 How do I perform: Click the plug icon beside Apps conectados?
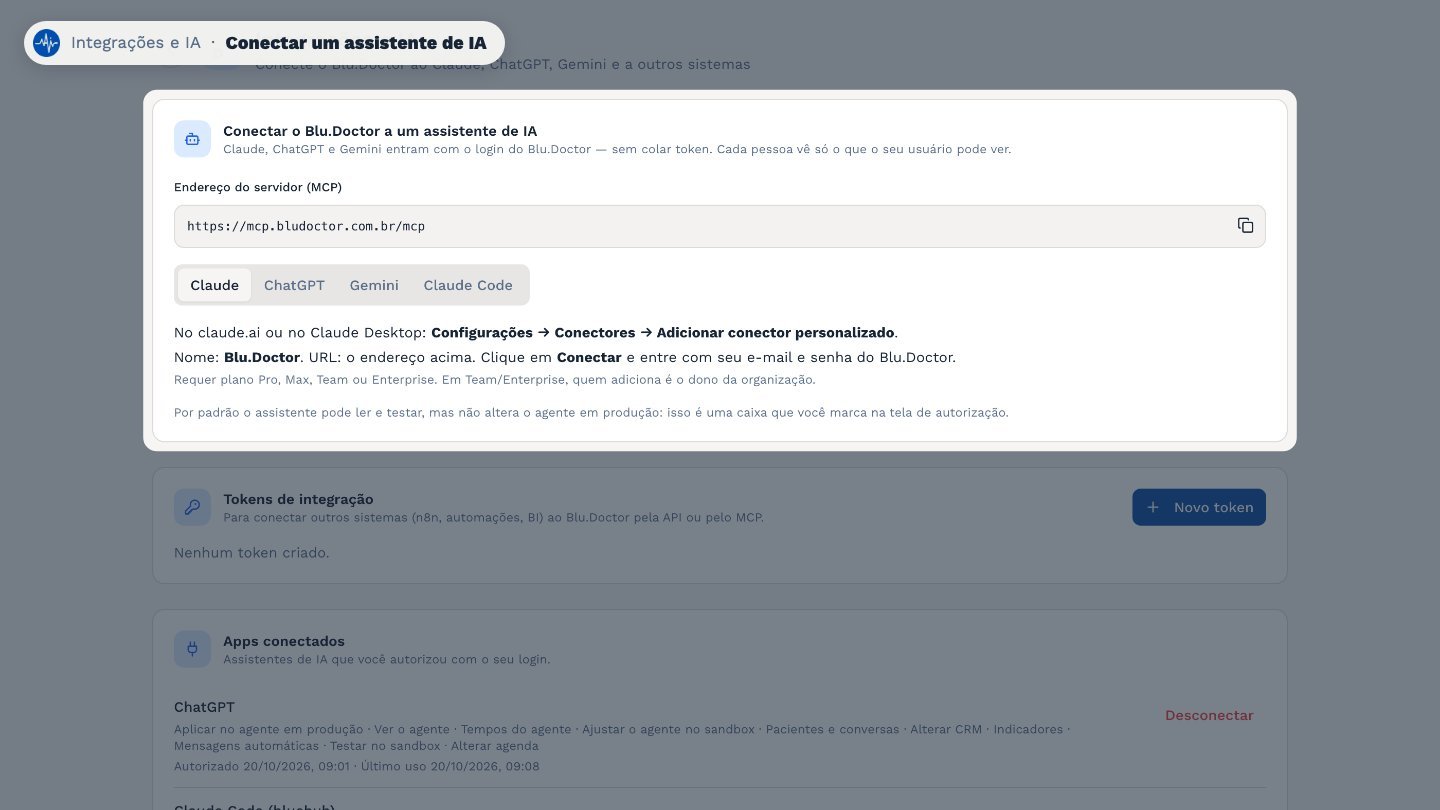(192, 649)
